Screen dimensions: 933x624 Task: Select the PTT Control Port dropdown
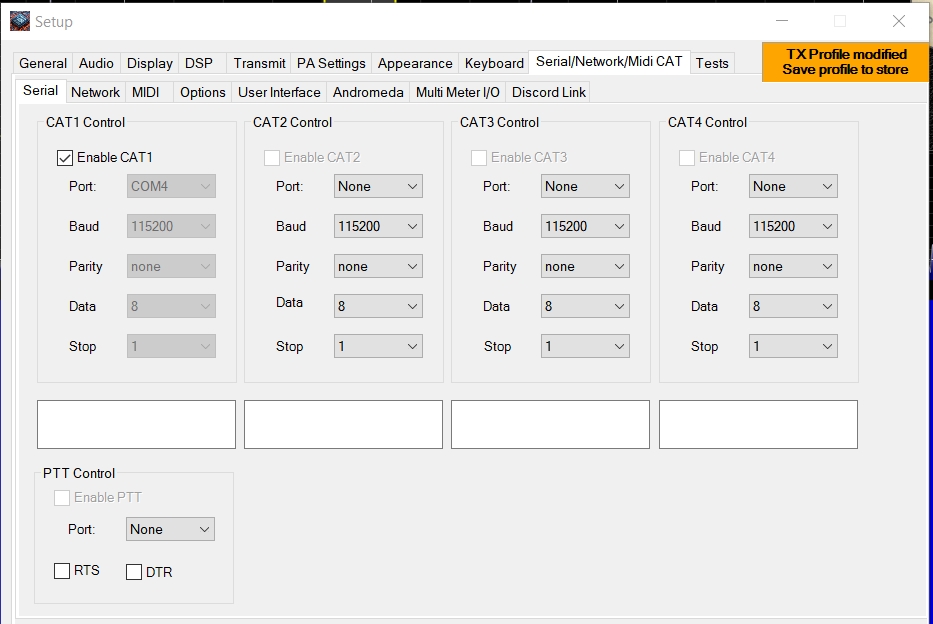[x=171, y=529]
